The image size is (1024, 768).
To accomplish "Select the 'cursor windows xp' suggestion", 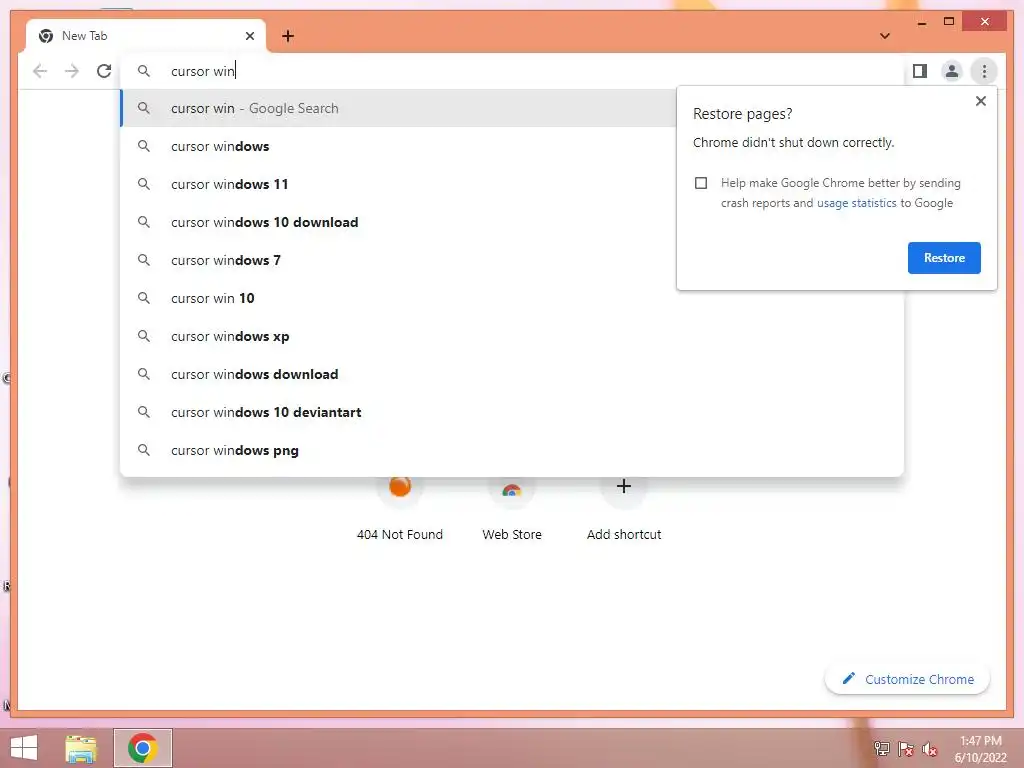I will (512, 336).
